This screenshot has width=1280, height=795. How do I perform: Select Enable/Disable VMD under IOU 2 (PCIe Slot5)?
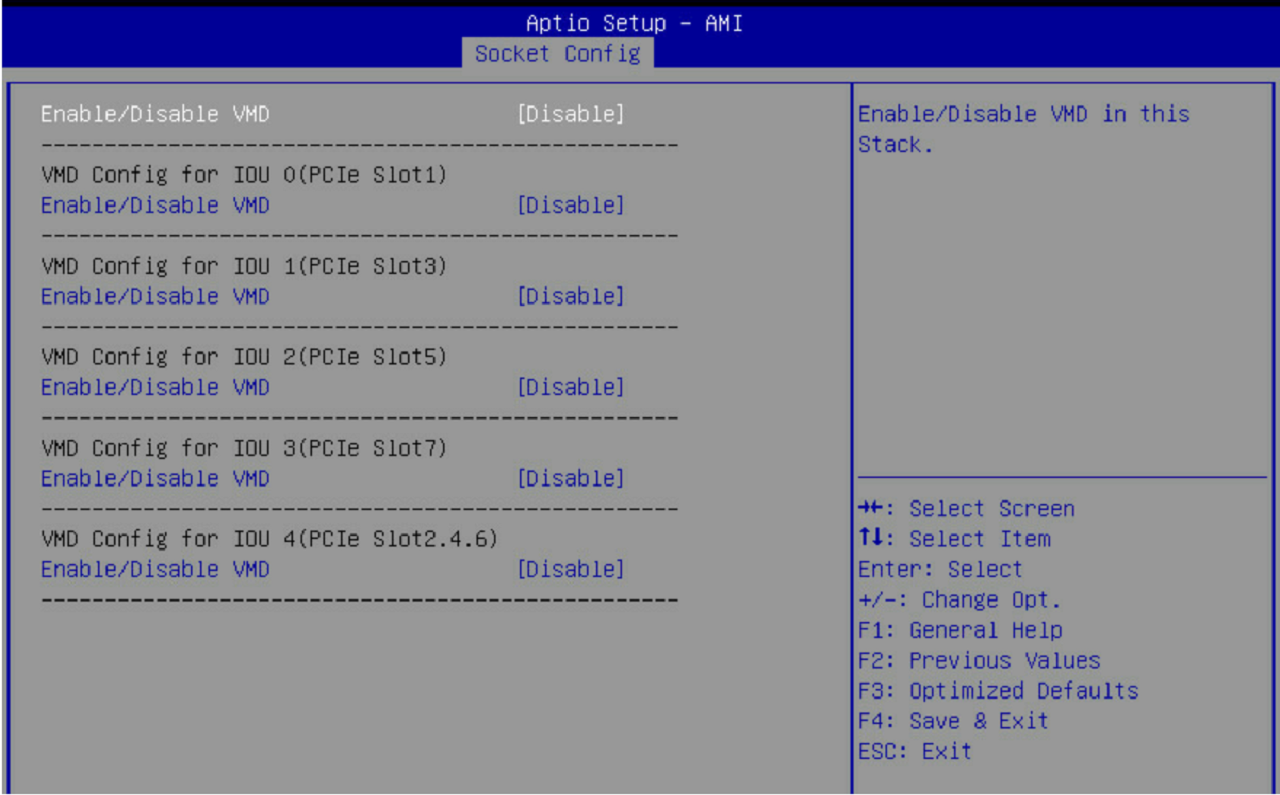coord(155,387)
